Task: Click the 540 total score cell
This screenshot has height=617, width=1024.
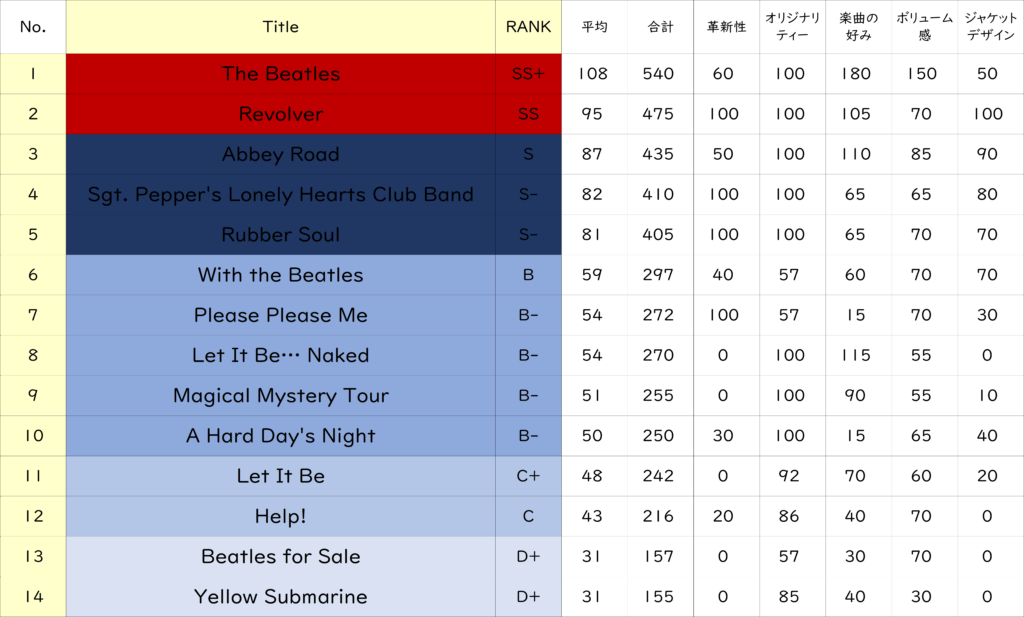Action: tap(658, 74)
